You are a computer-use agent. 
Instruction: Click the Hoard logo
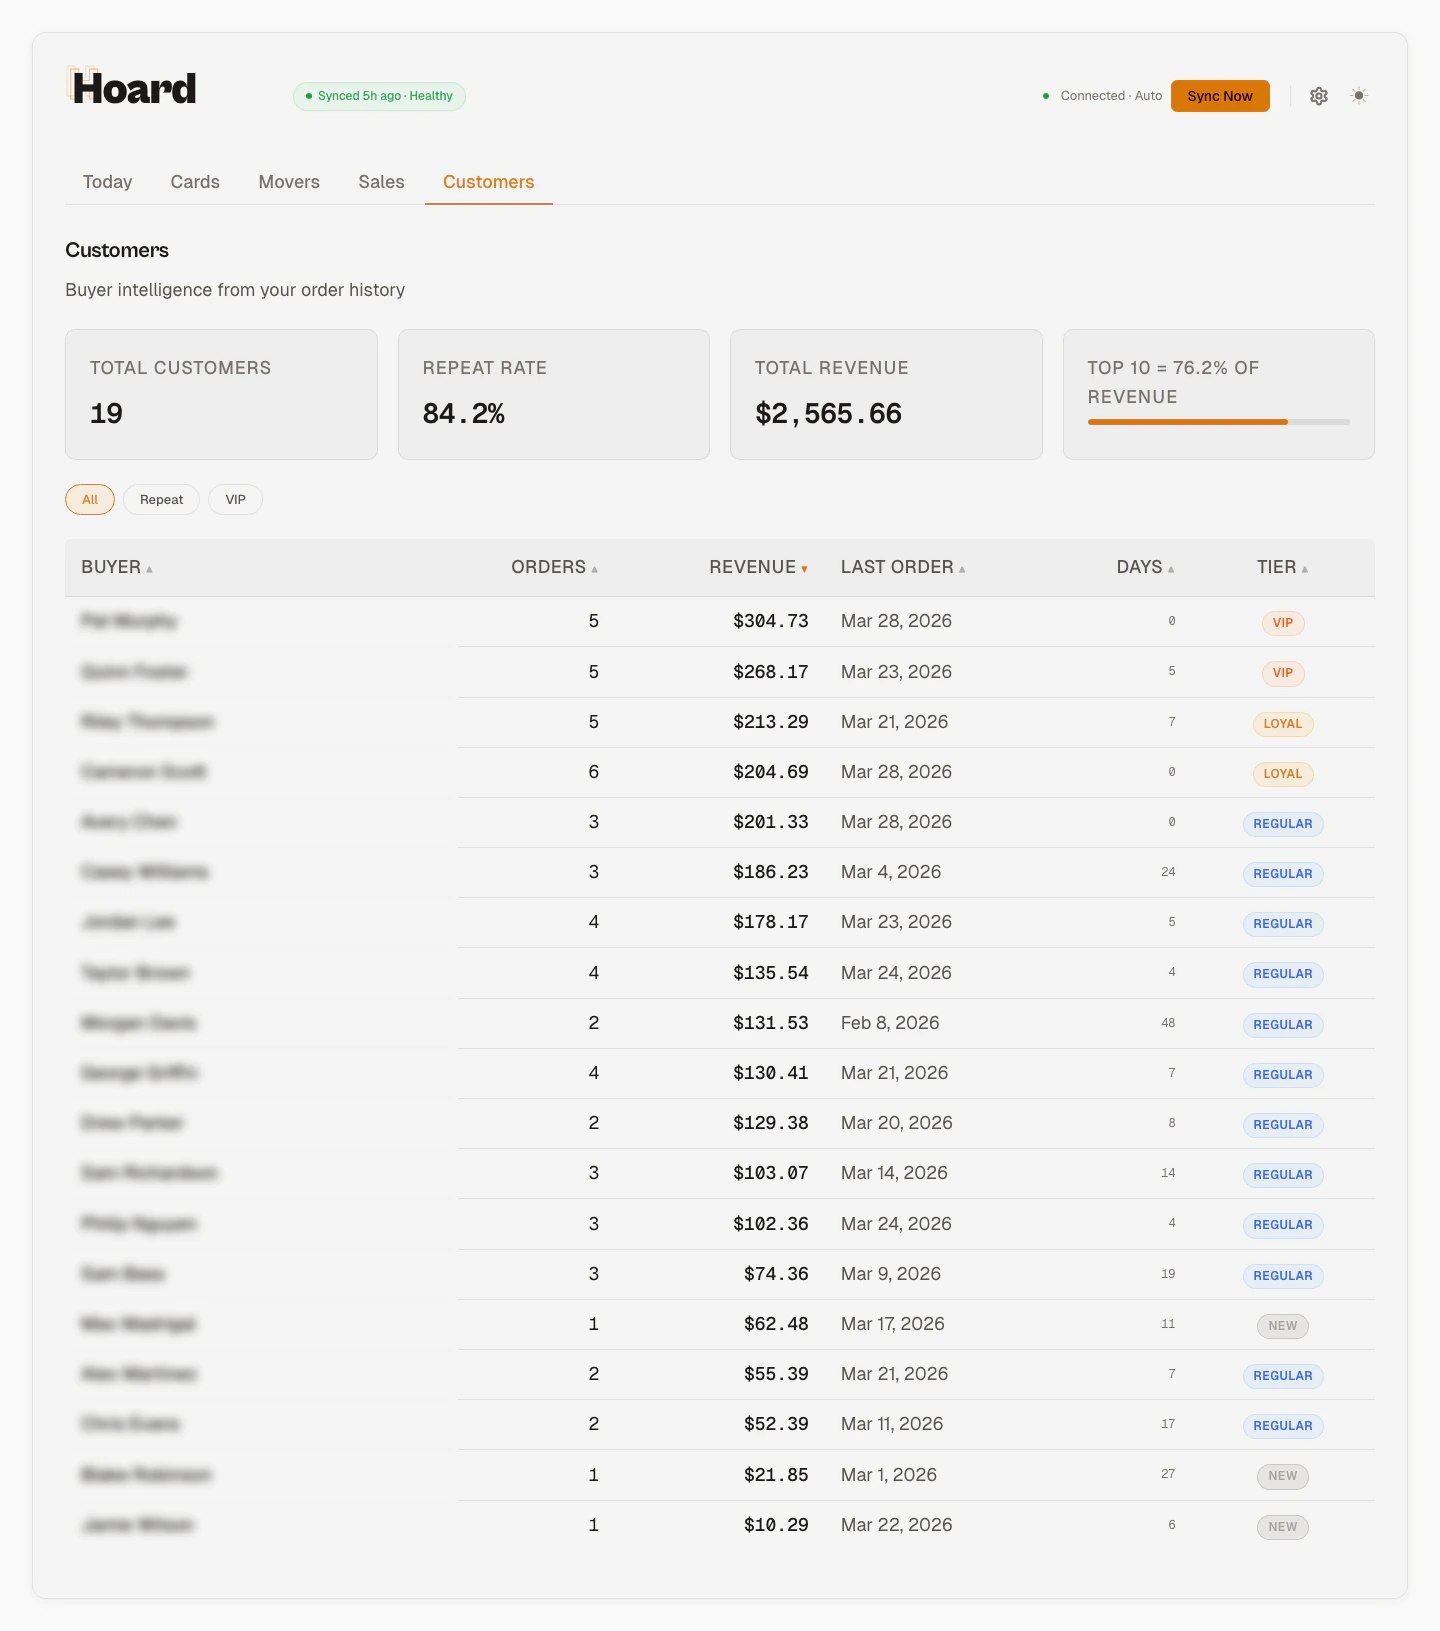pos(132,88)
